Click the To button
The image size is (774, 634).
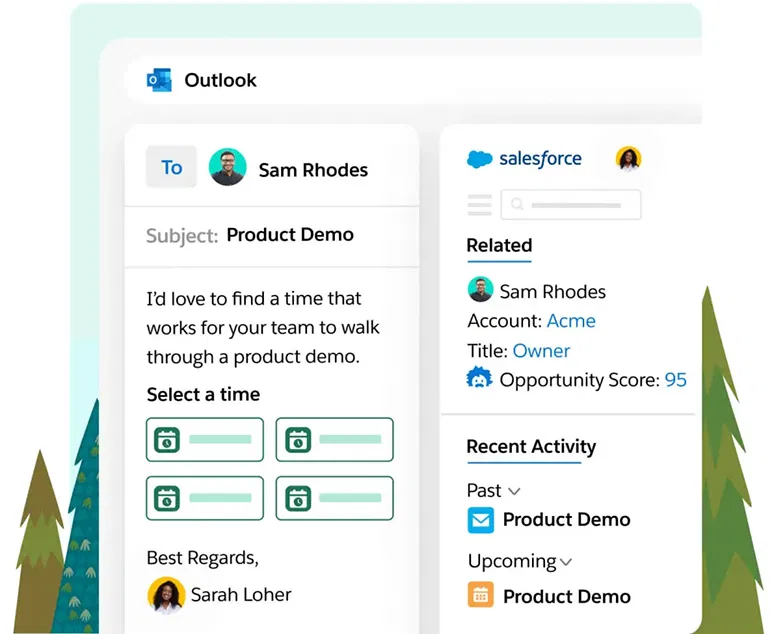tap(171, 167)
